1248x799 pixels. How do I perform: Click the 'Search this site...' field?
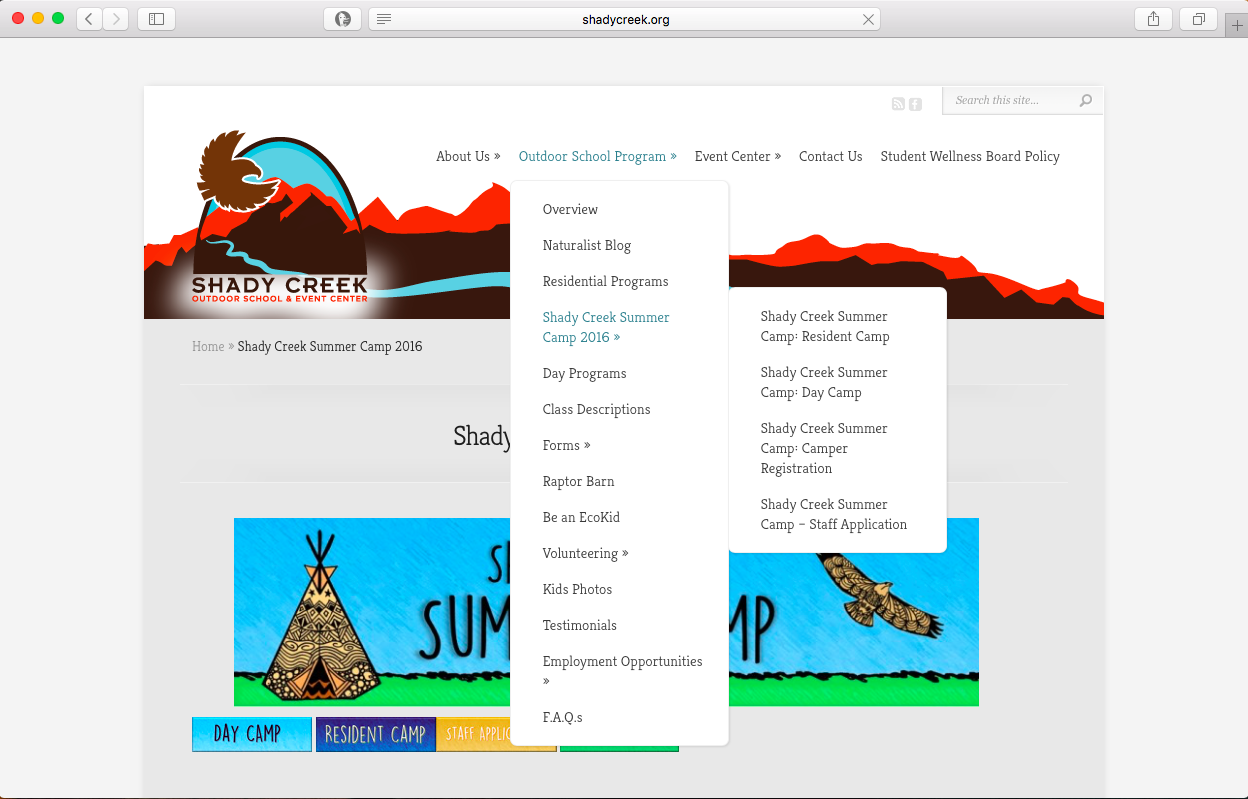(1012, 100)
